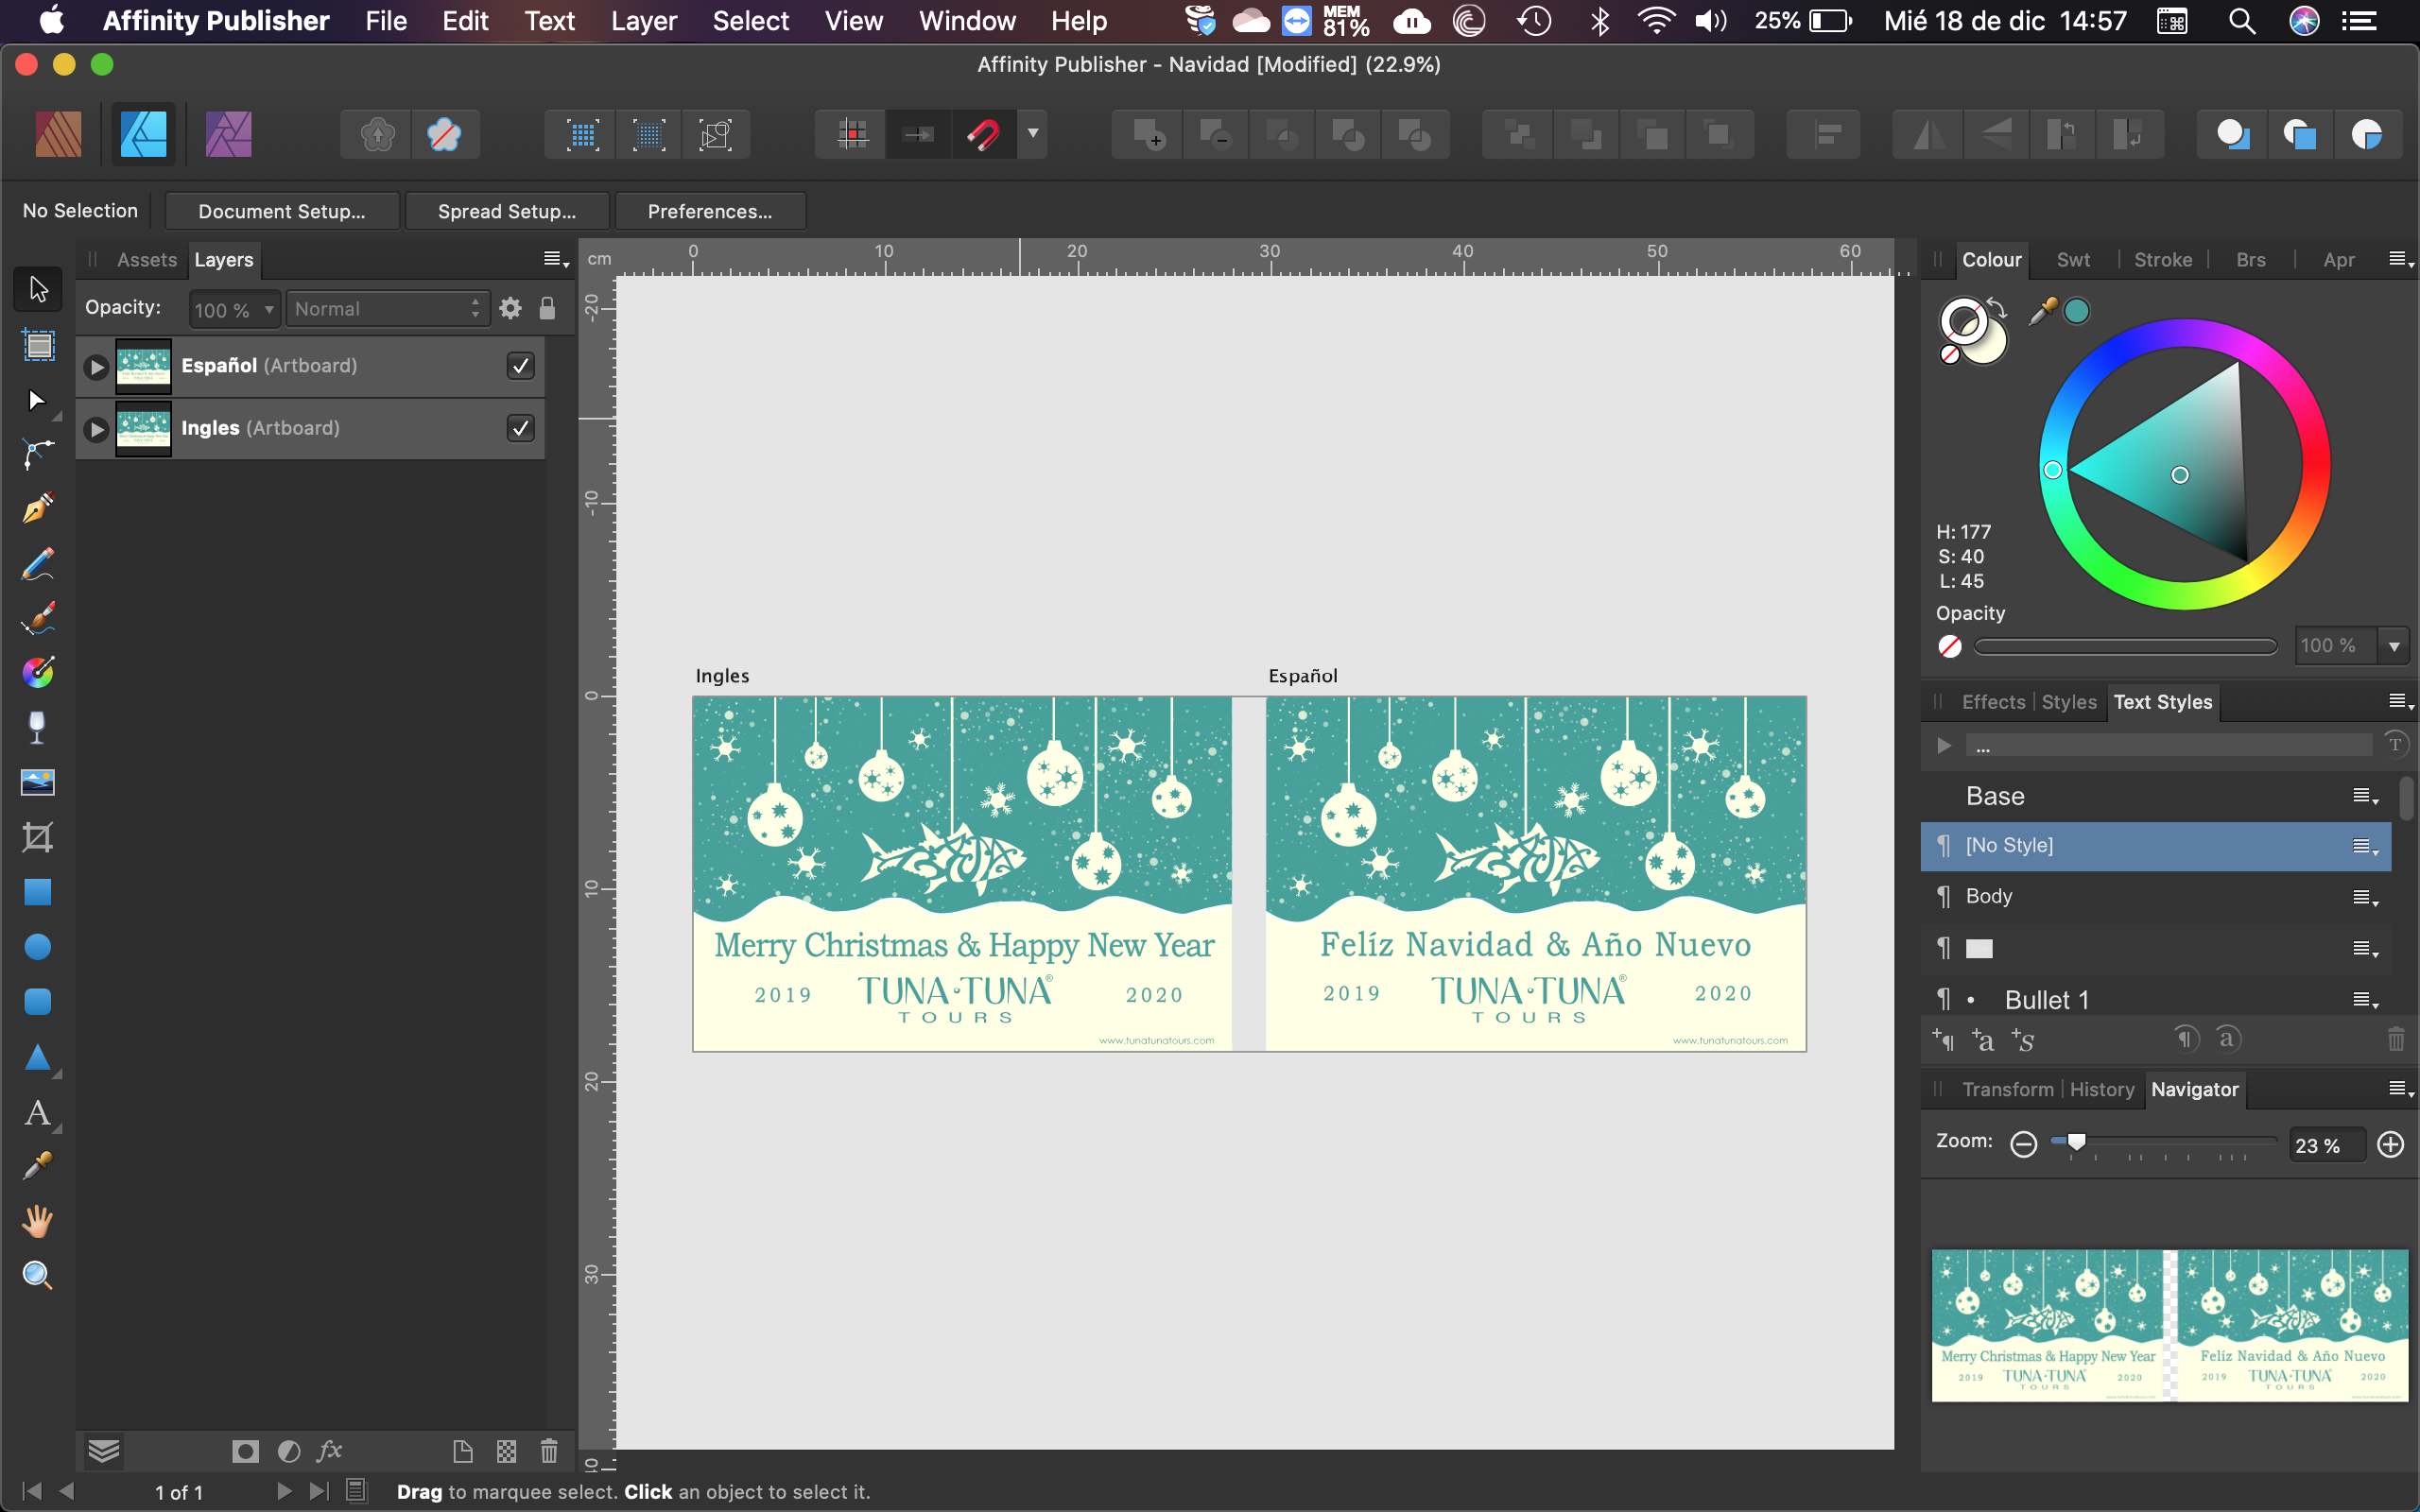The height and width of the screenshot is (1512, 2420).
Task: Click the Layers panel lock icon
Action: pos(547,308)
